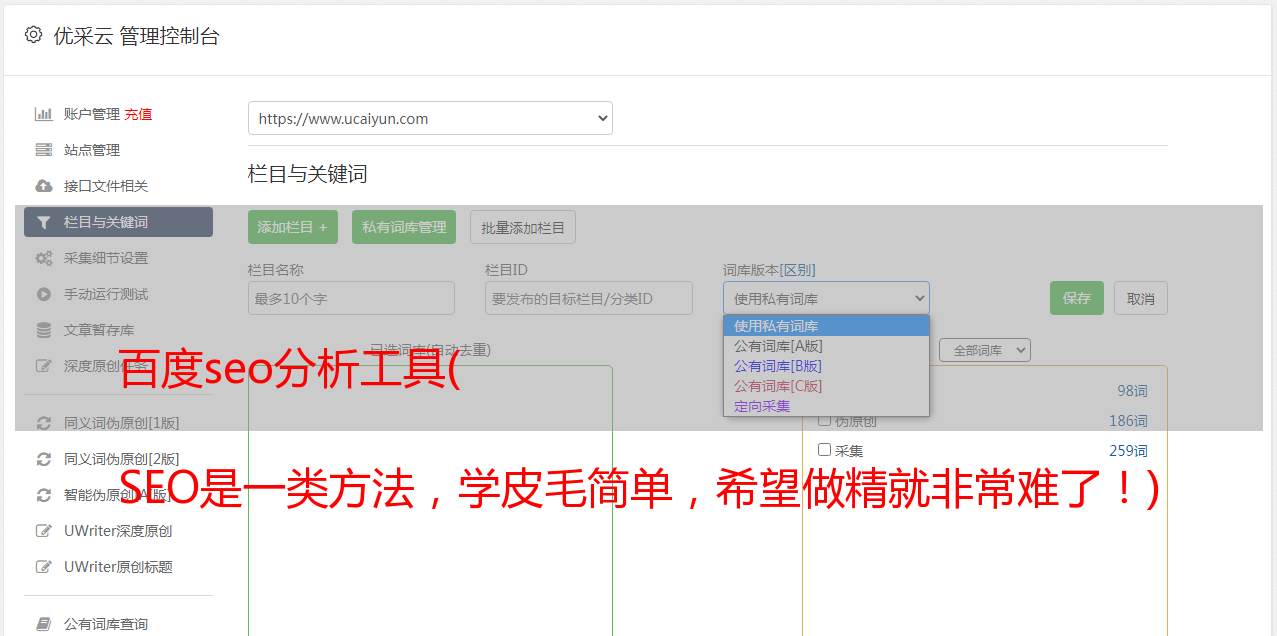Click the 私有词库管理 button
This screenshot has height=636, width=1277.
tap(404, 227)
